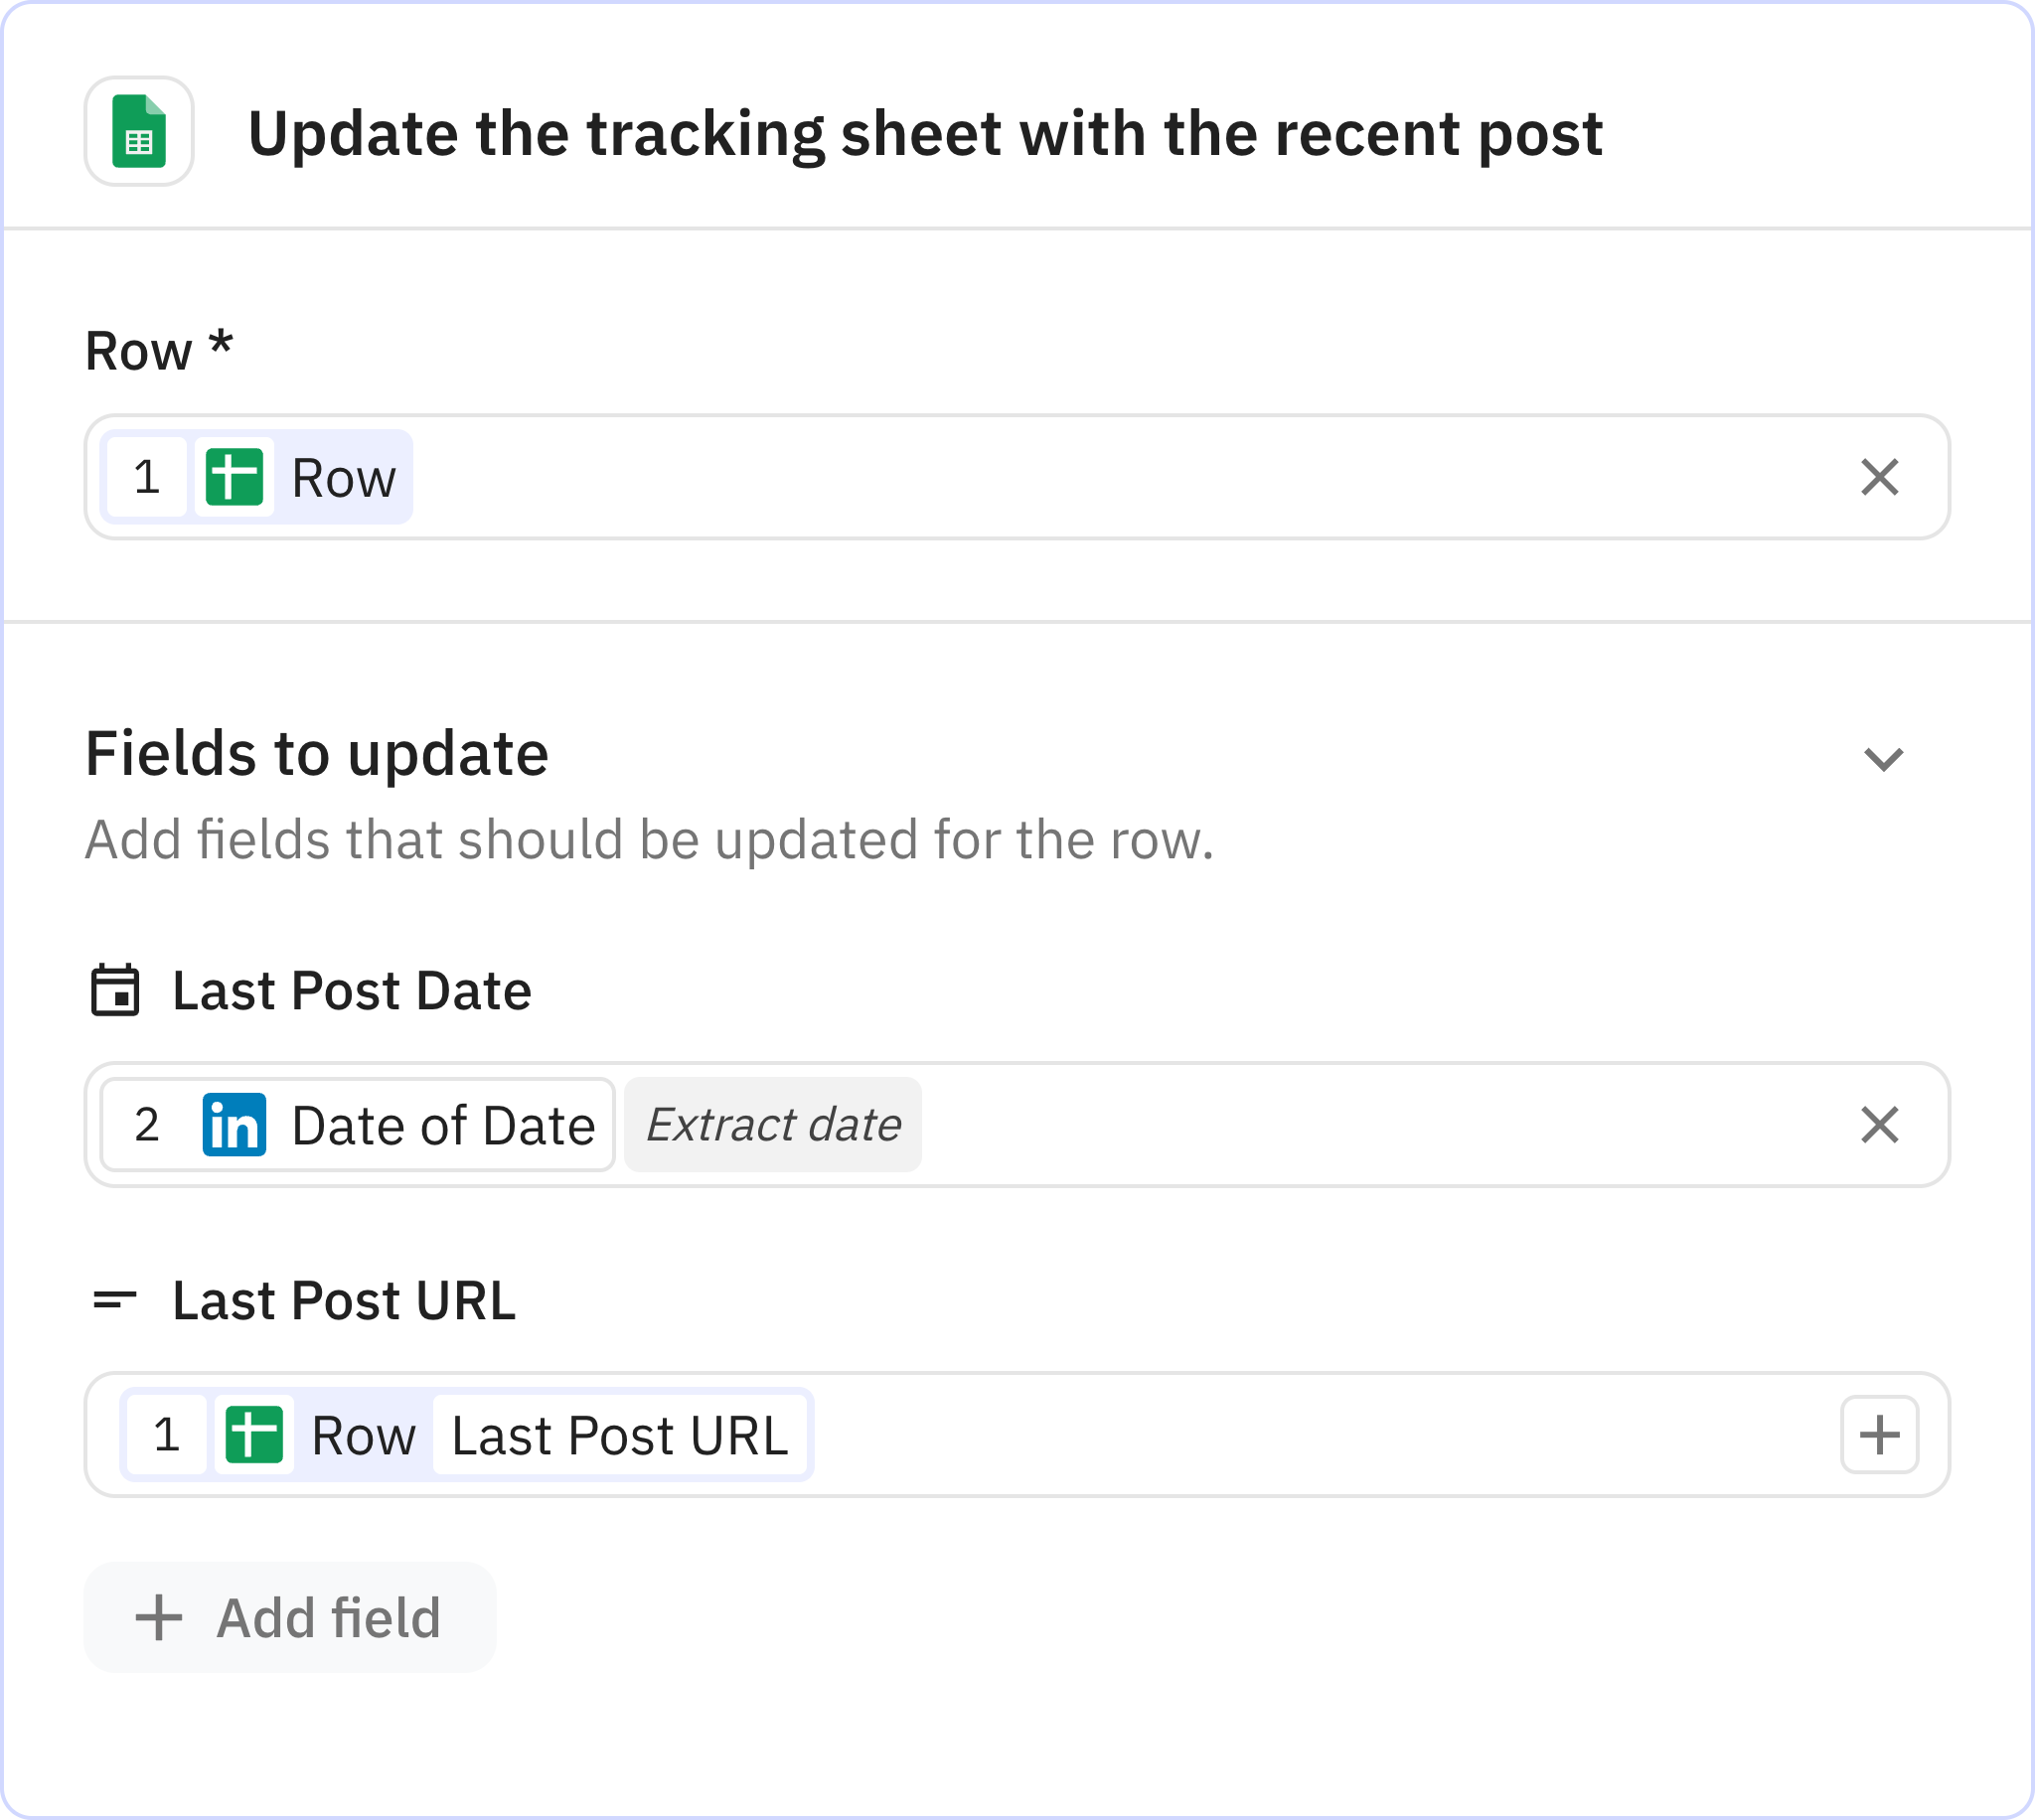This screenshot has width=2035, height=1820.
Task: Click the number 2 badge in date chip
Action: 147,1125
